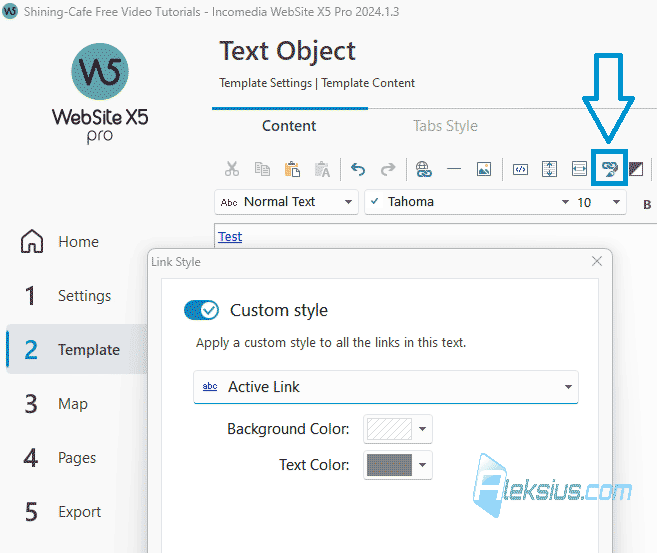Click the Link Style dialog title
Screen dimensions: 657x553
tap(176, 262)
